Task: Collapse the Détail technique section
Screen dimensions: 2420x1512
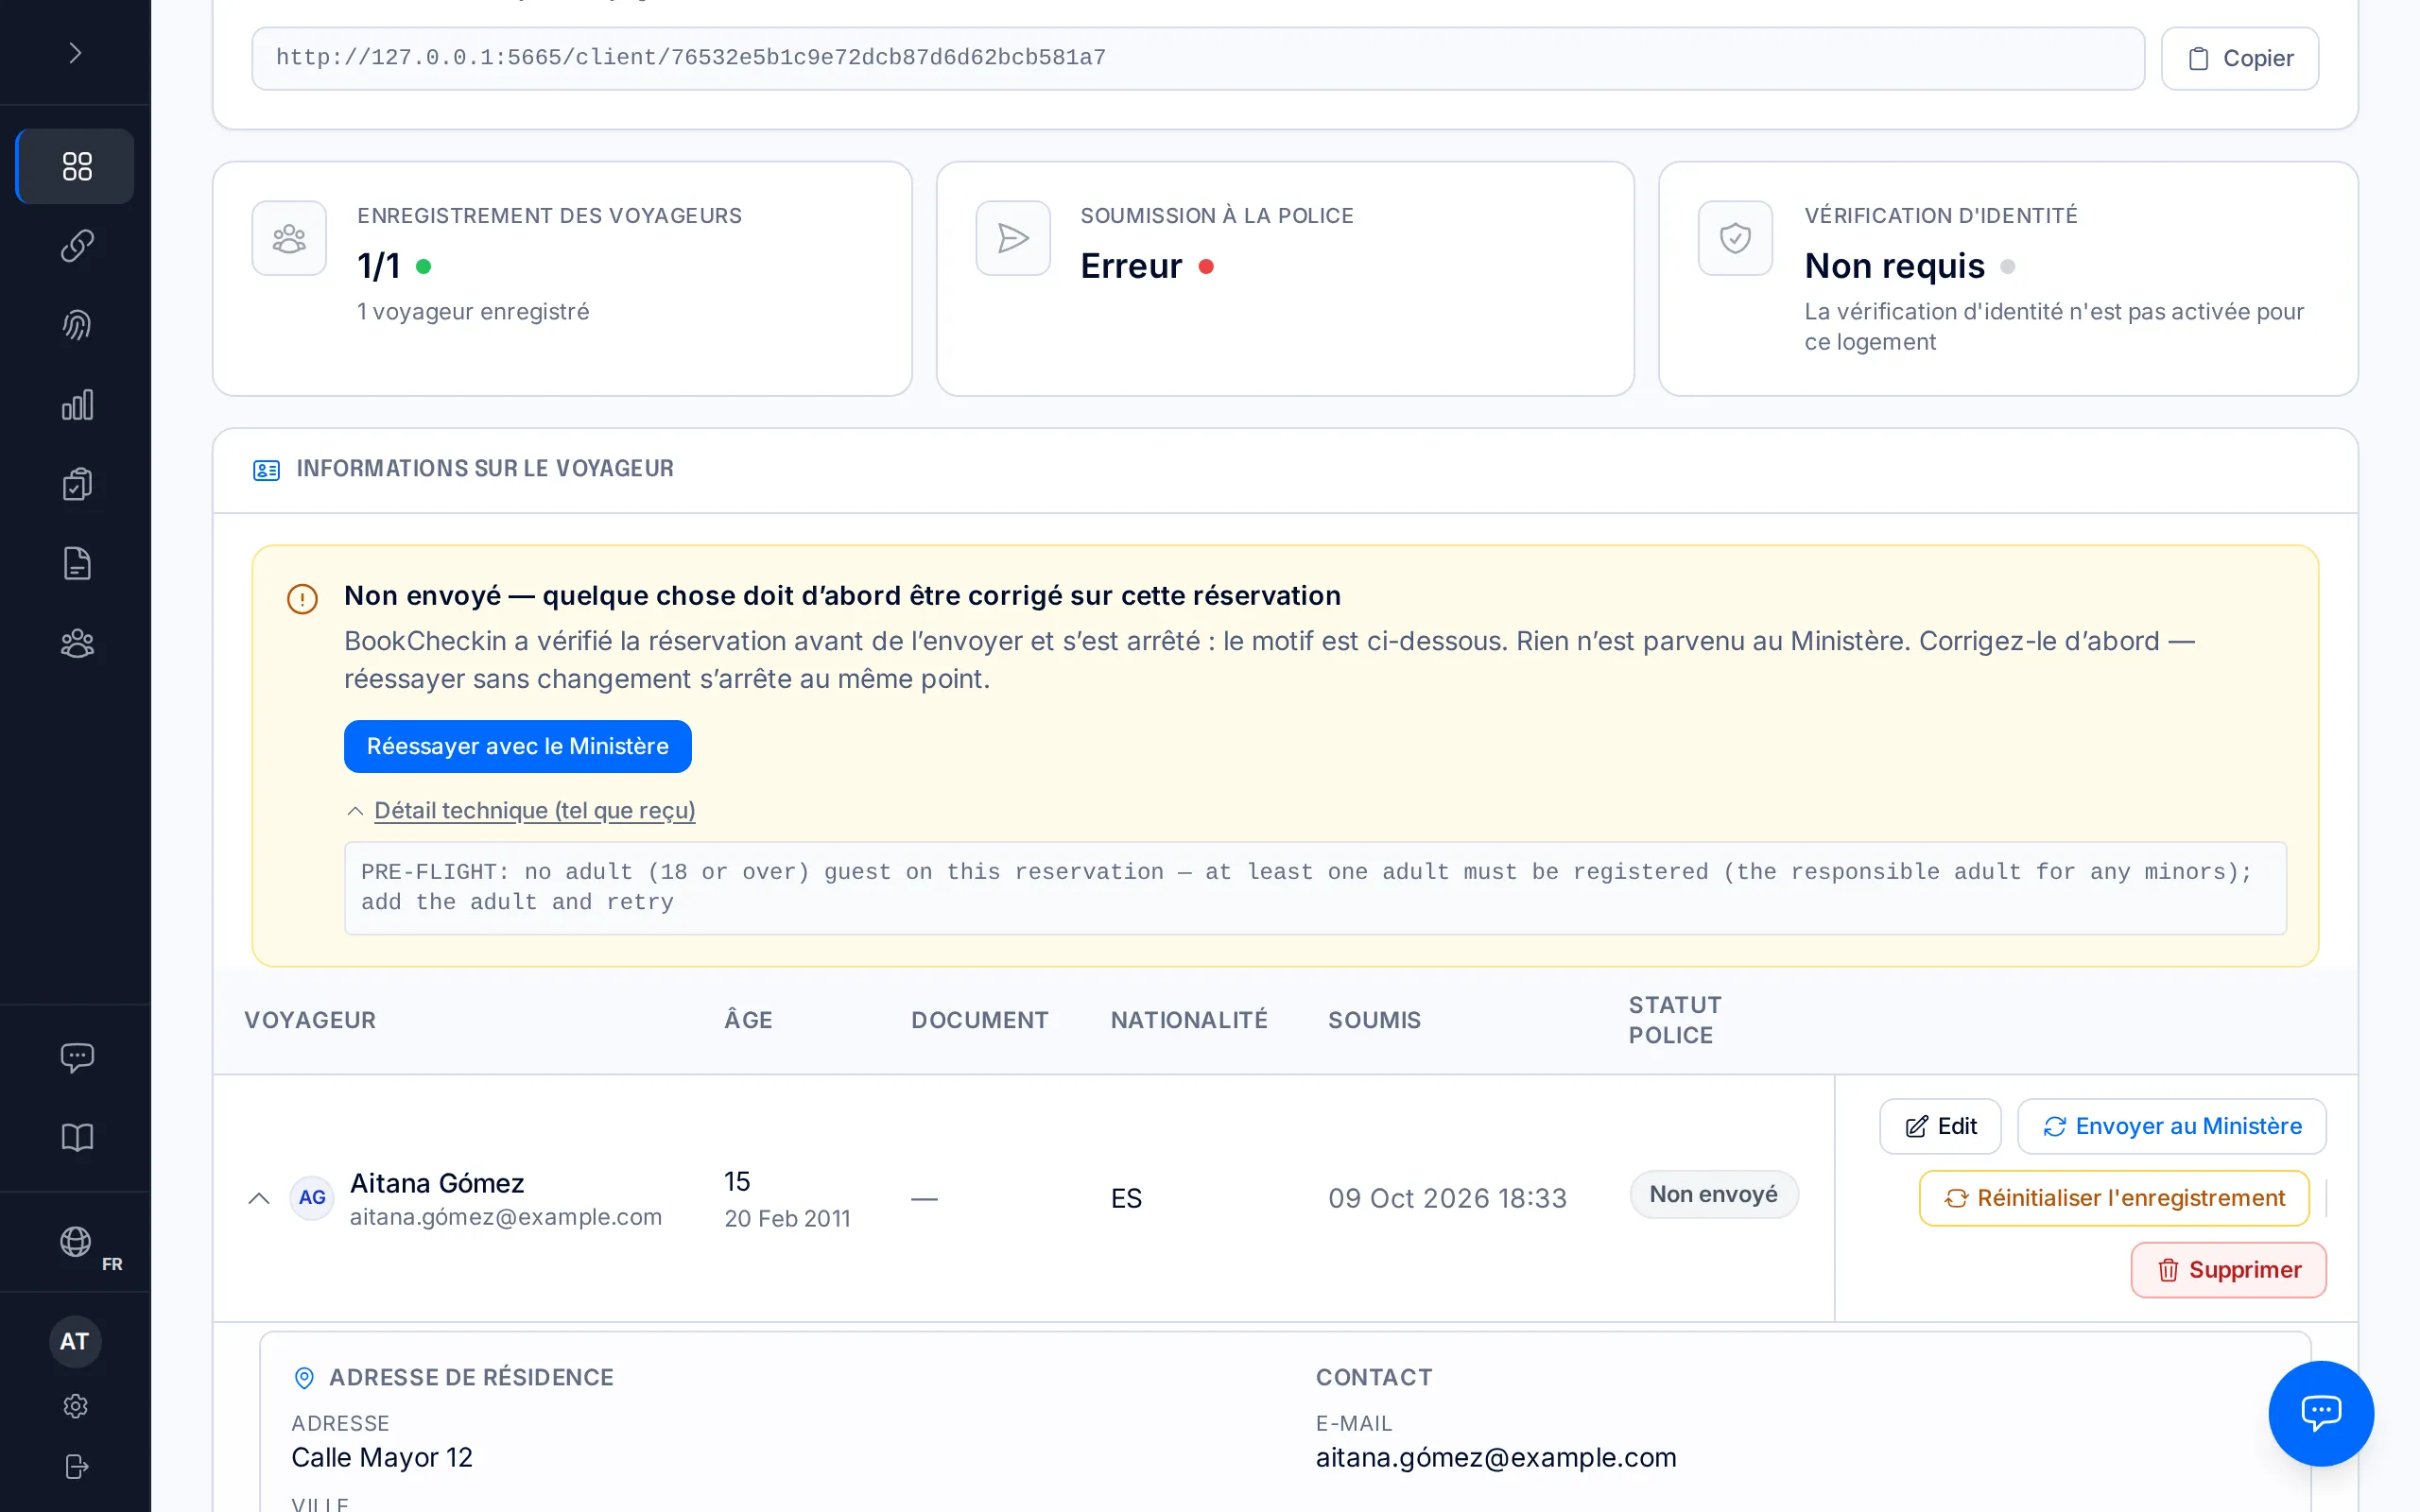Action: click(520, 810)
